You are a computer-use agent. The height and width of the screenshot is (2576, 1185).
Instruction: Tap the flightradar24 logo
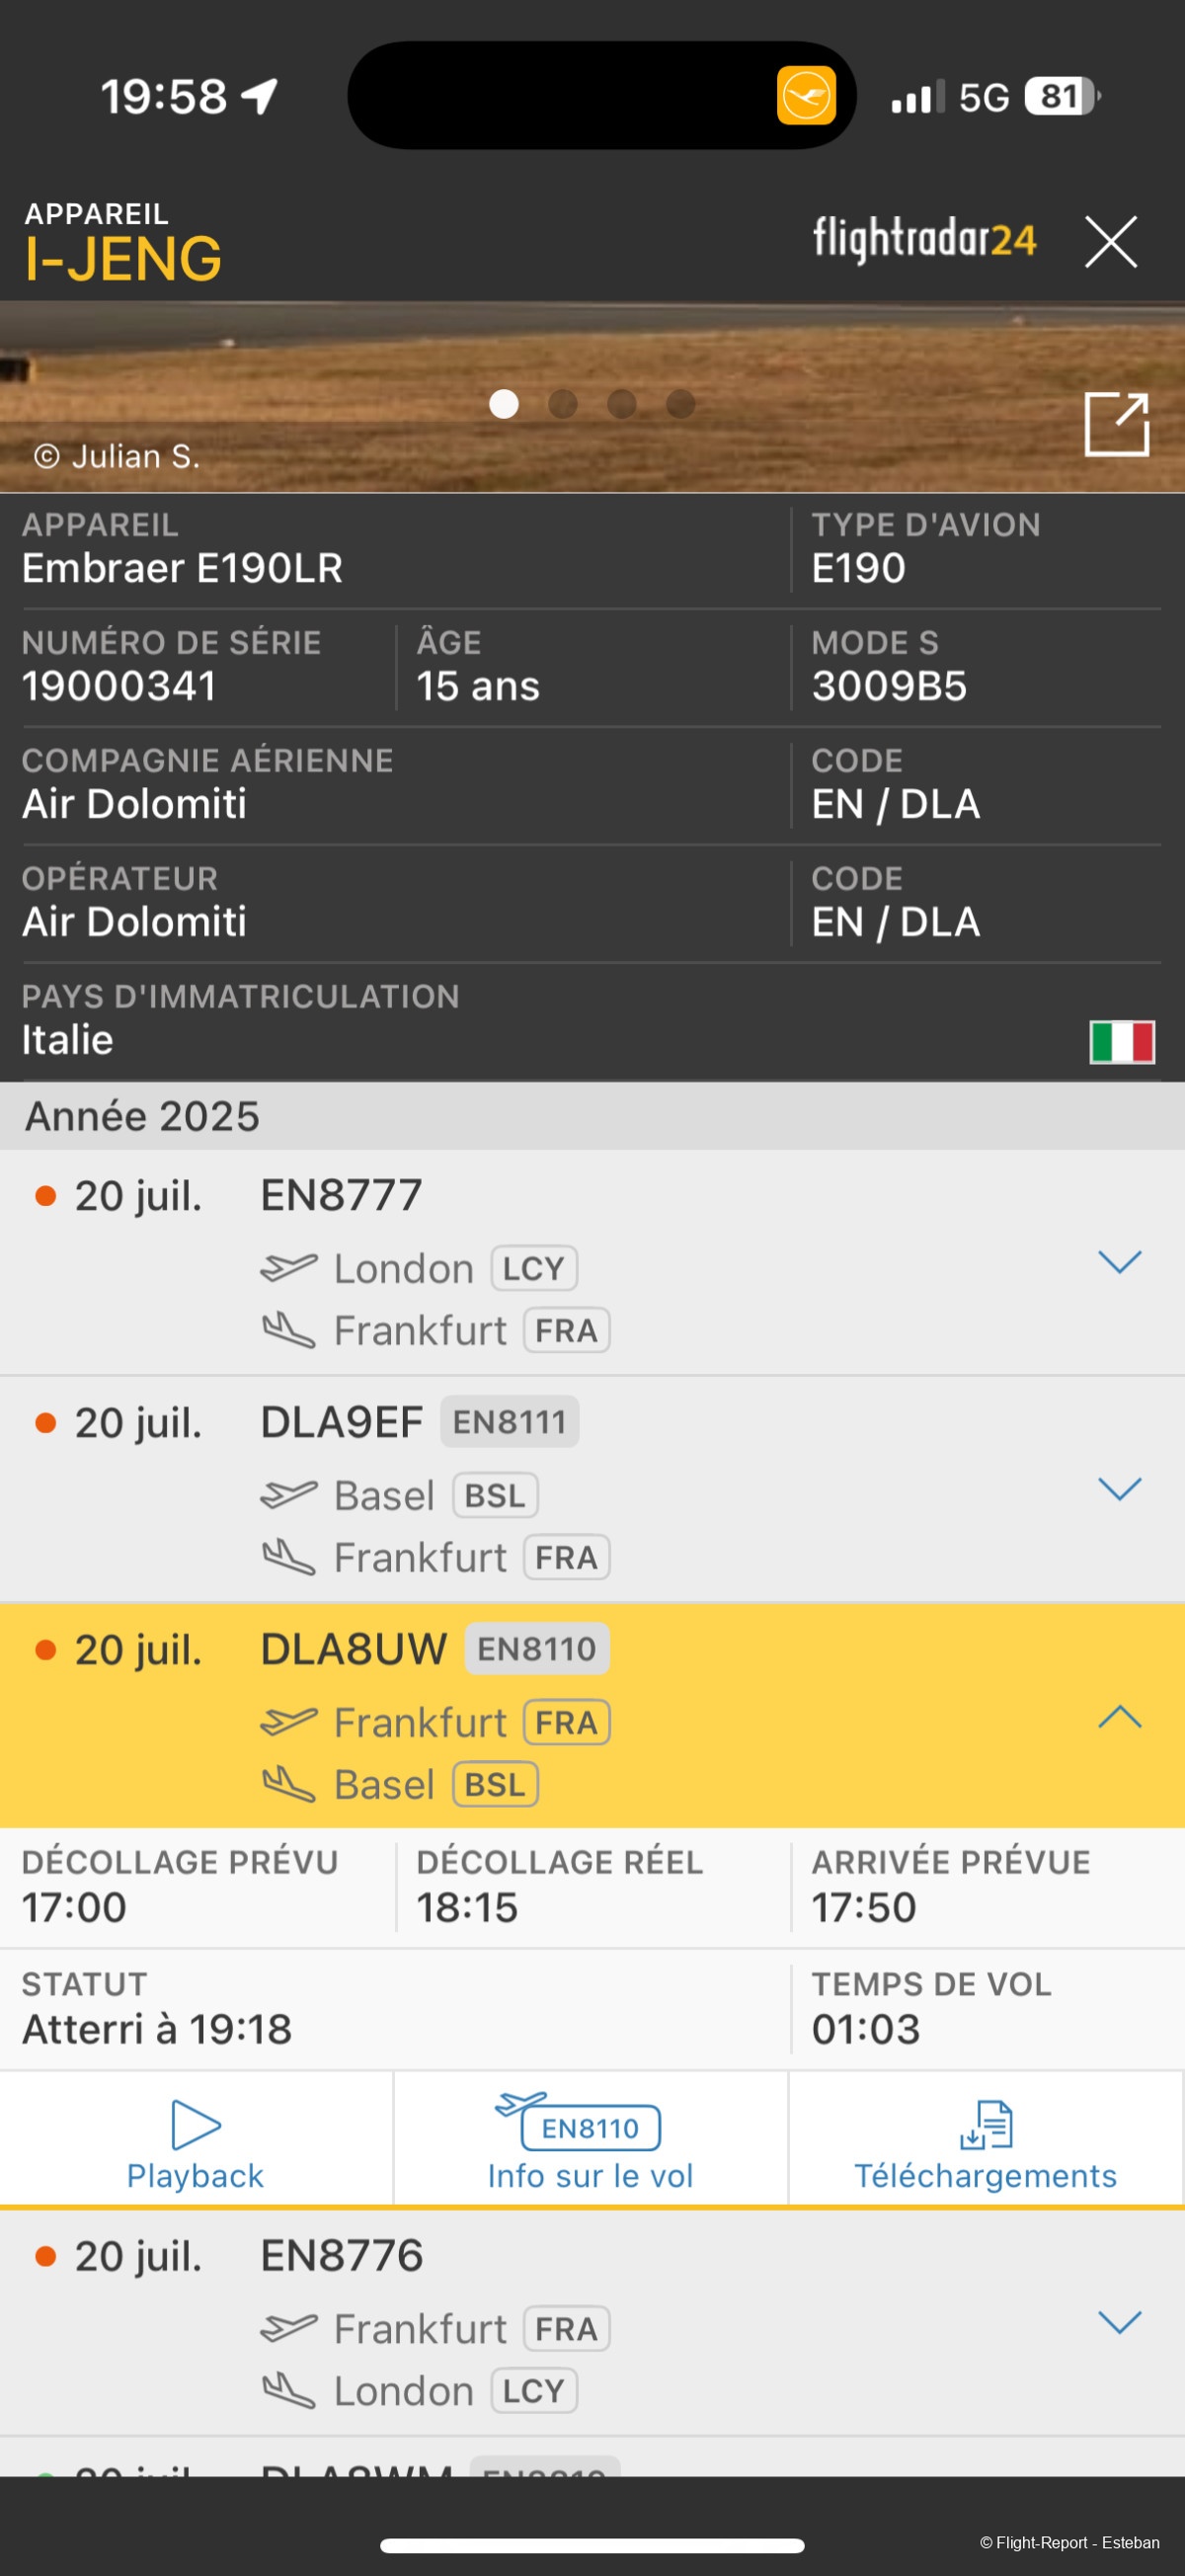924,240
